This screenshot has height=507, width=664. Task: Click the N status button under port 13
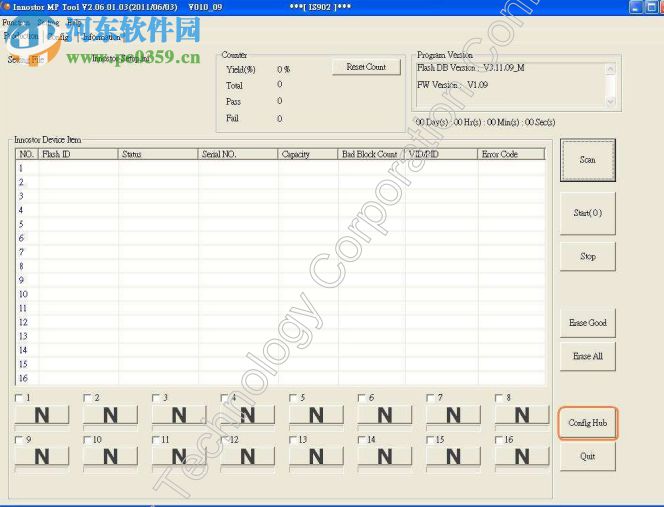pos(316,456)
